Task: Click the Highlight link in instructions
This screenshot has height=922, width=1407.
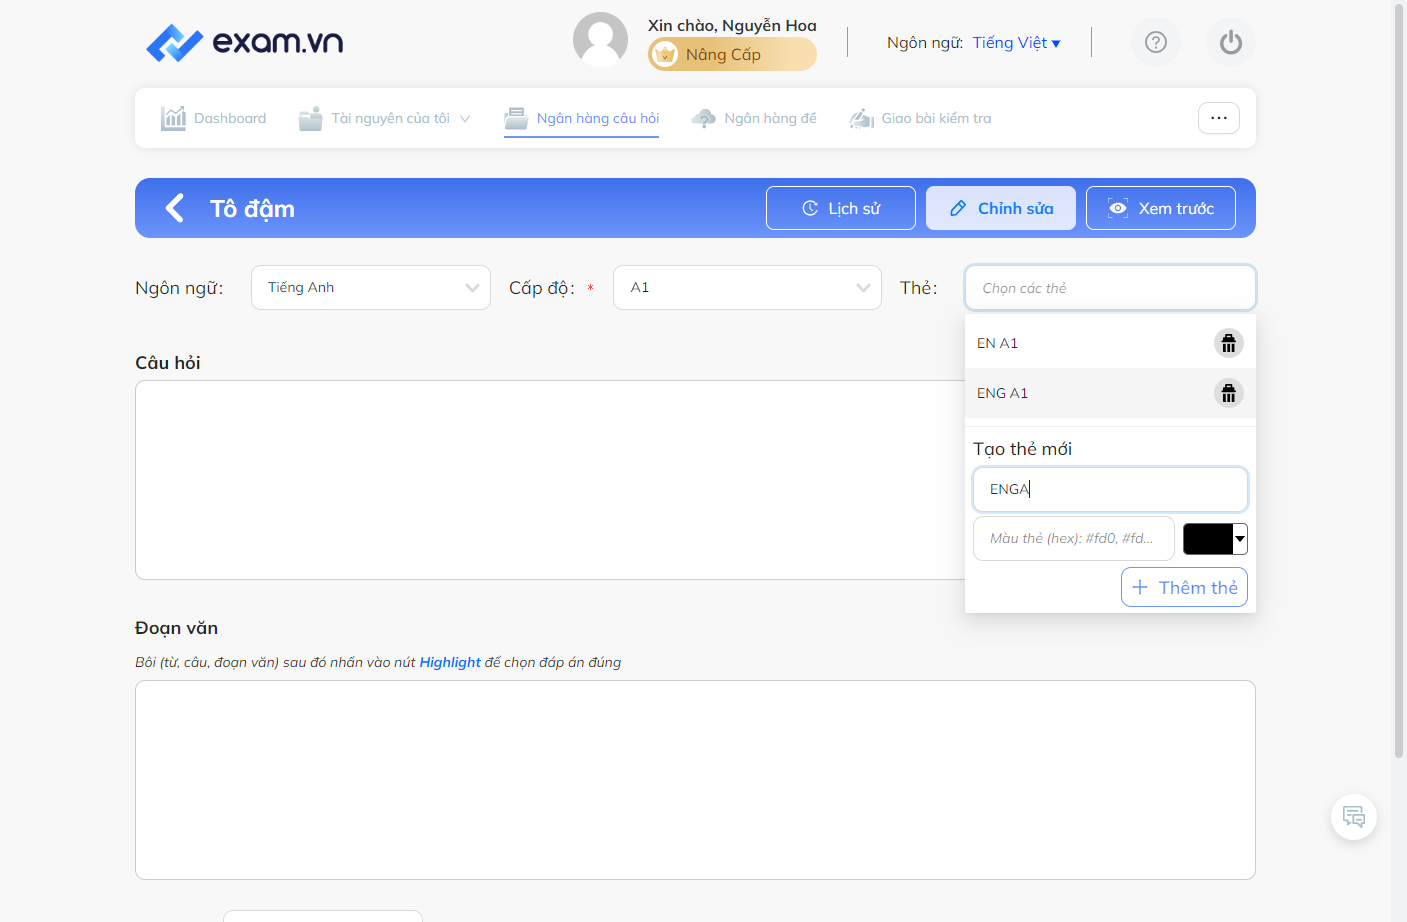Action: coord(450,662)
